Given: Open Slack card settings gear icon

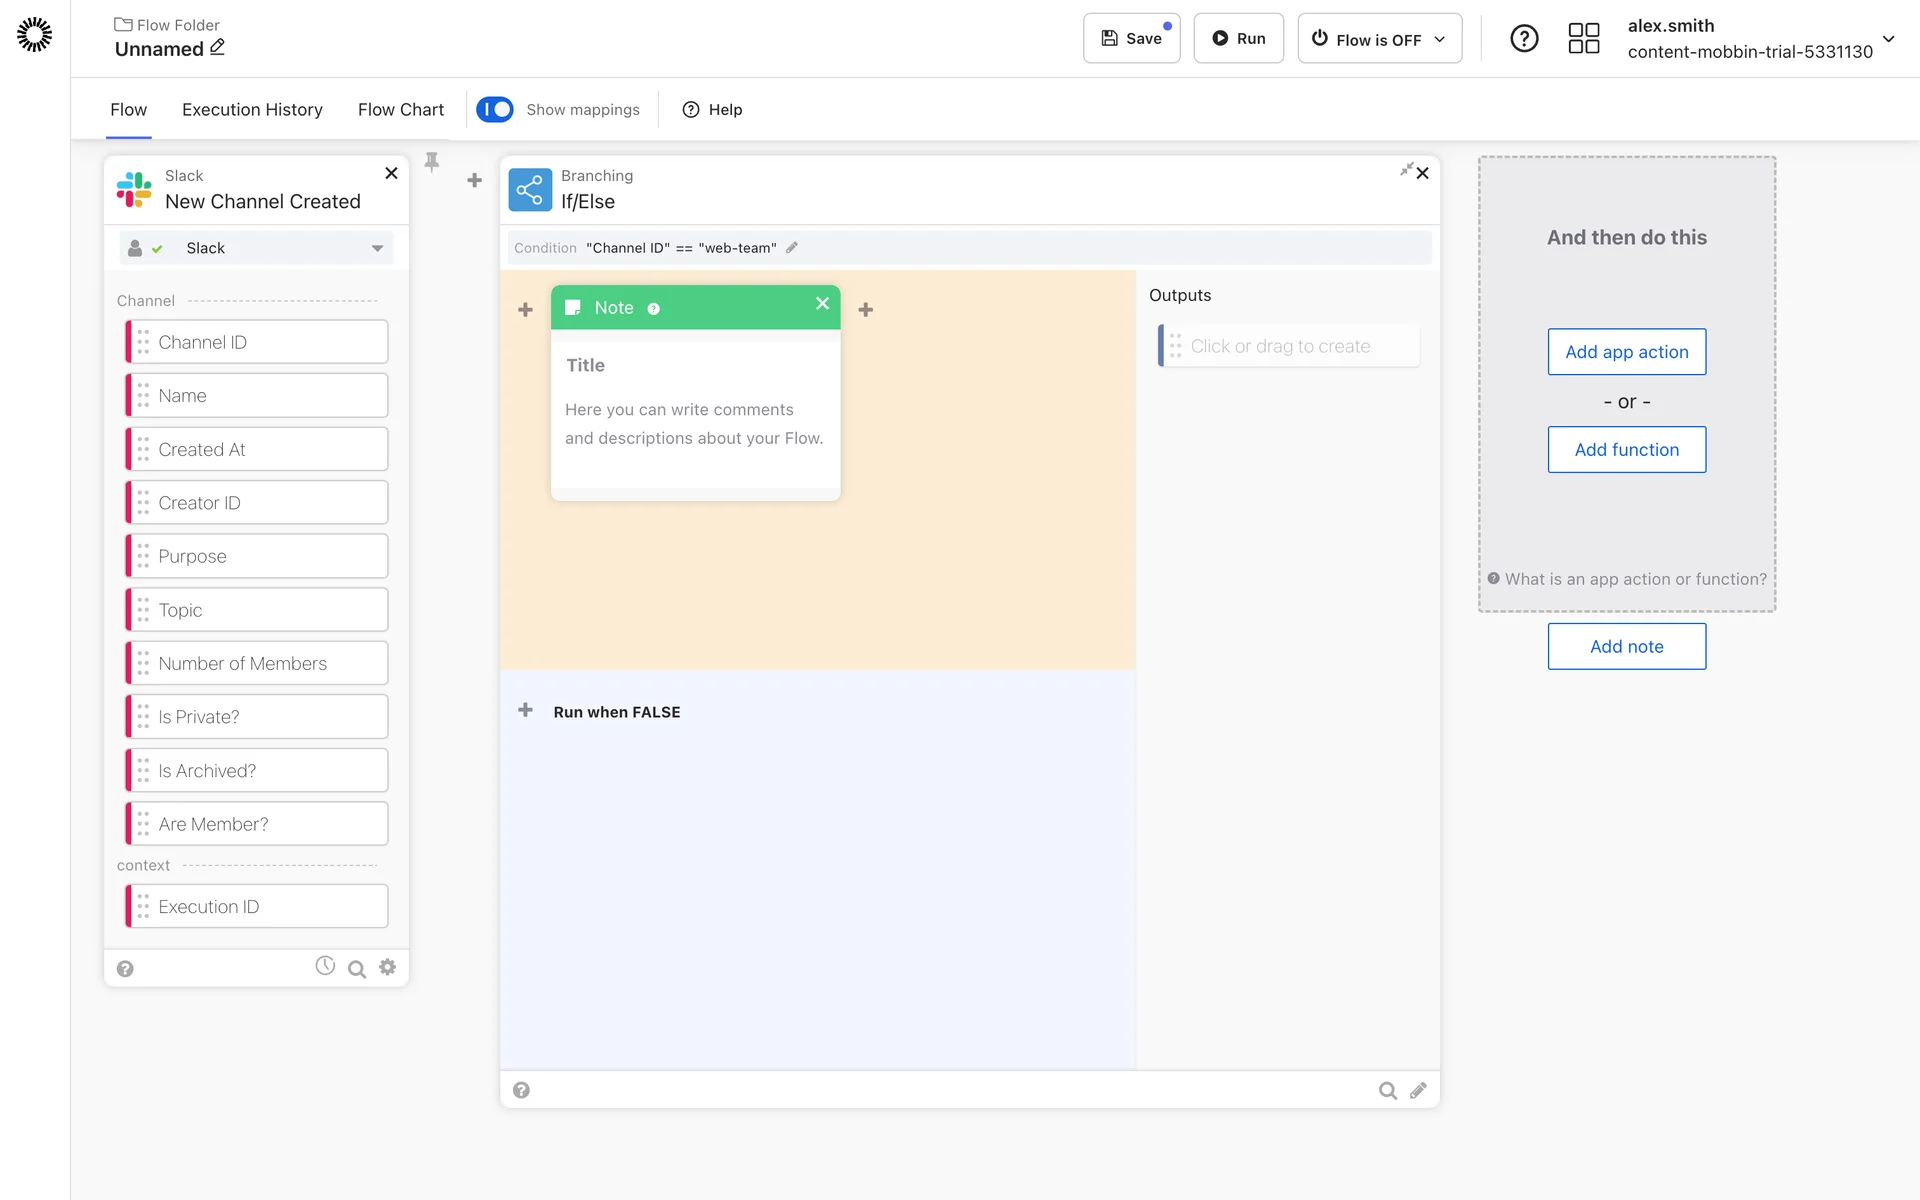Looking at the screenshot, I should coord(388,967).
